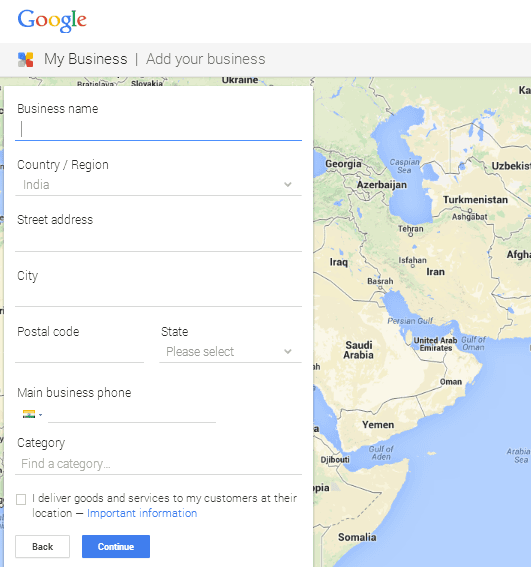The image size is (531, 567).
Task: Click the State field chevron arrow
Action: tap(288, 351)
